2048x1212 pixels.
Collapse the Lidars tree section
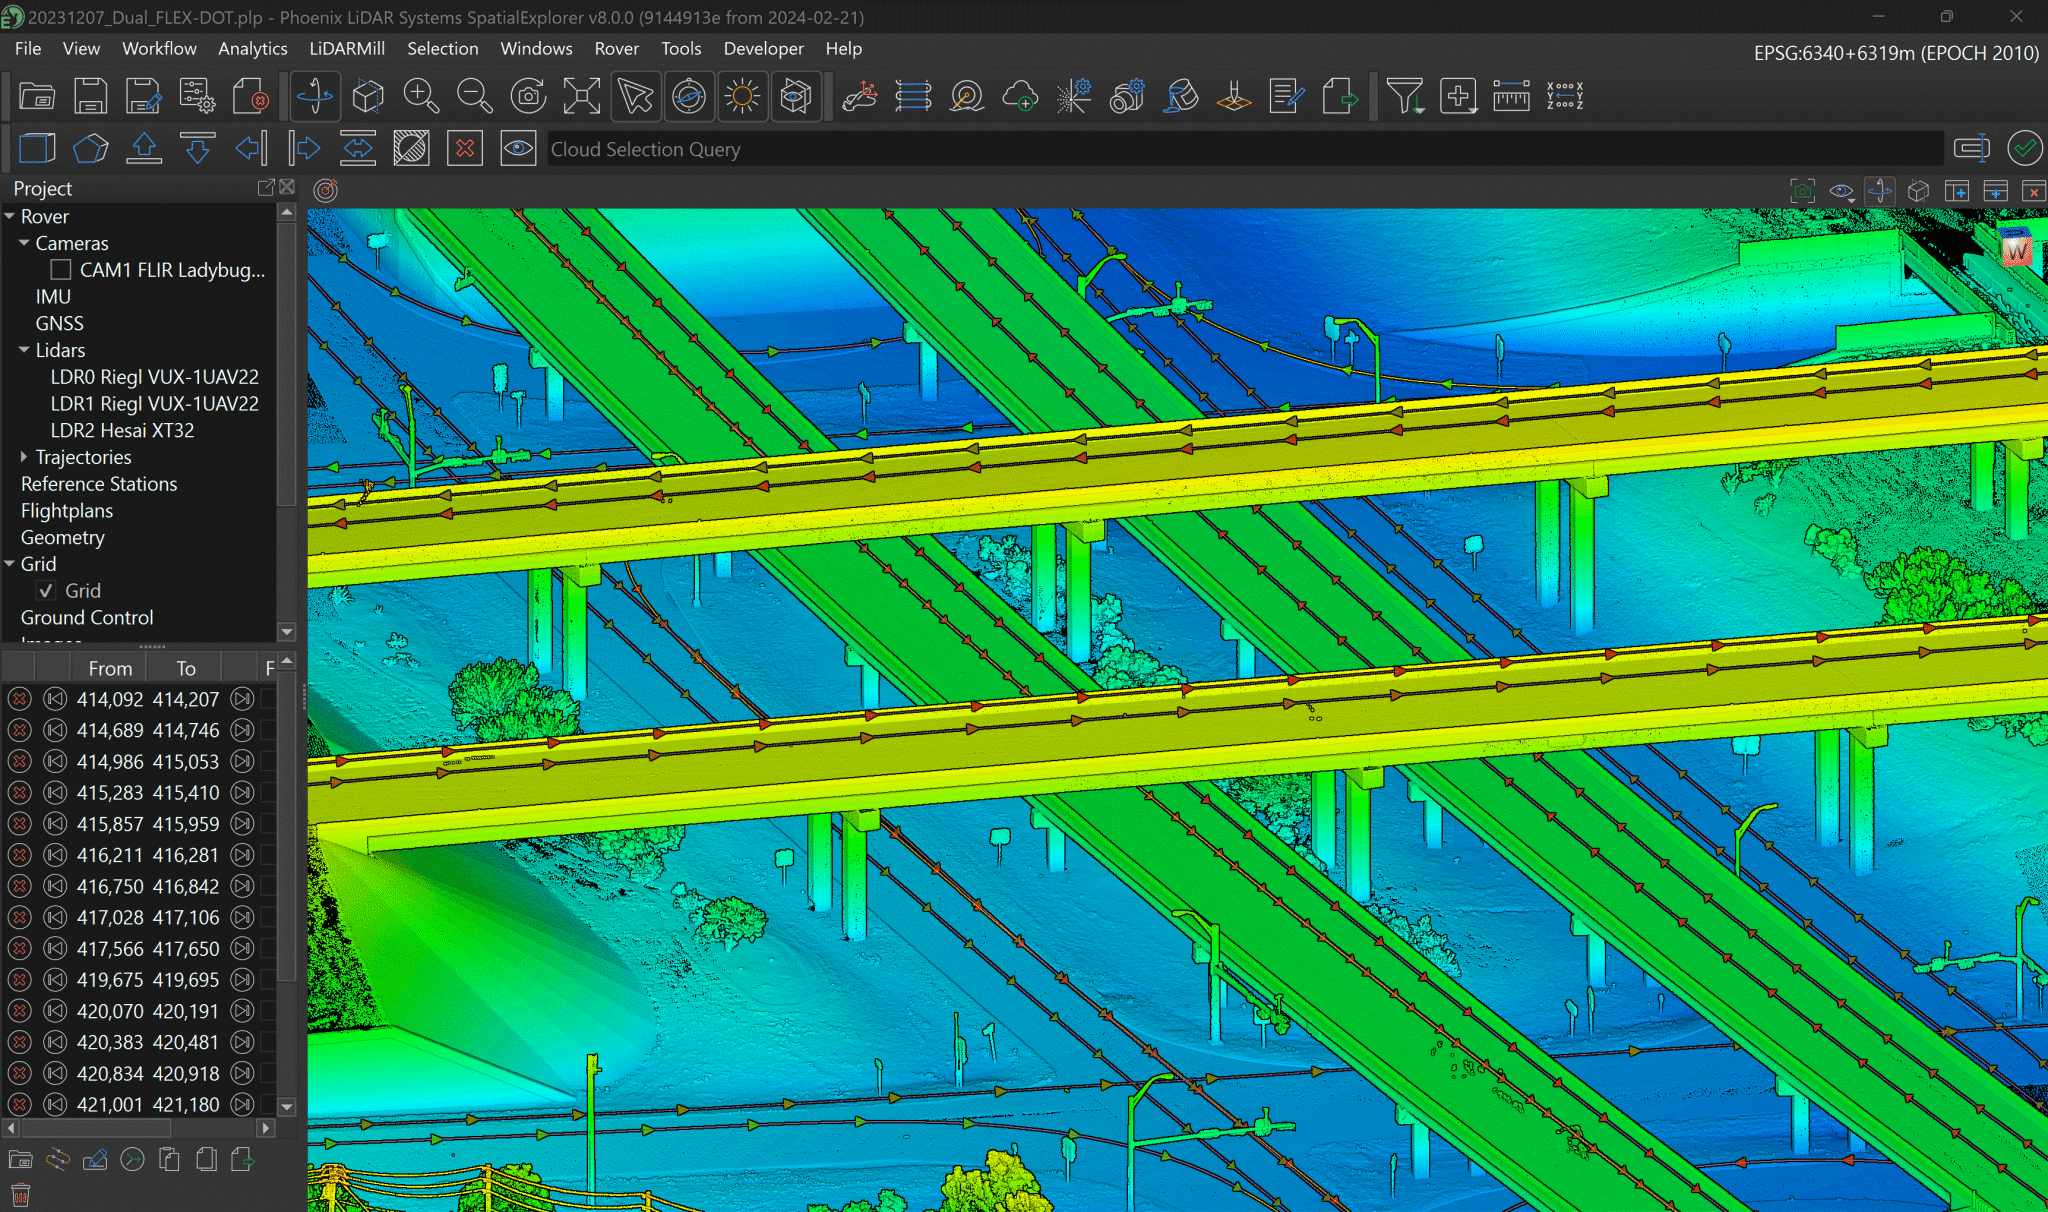point(23,349)
